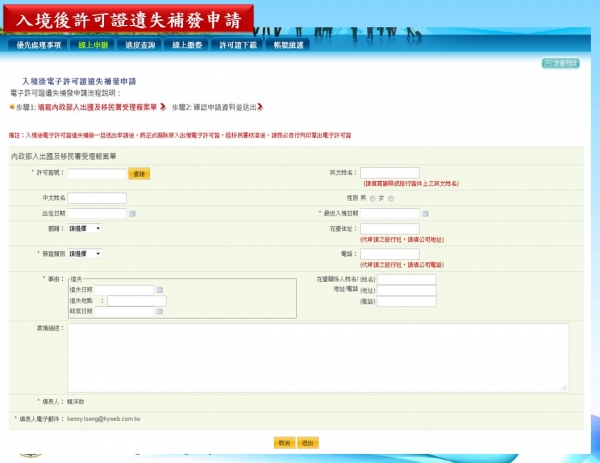This screenshot has width=600, height=463.
Task: Go to the 線上繳費 tab
Action: click(187, 45)
